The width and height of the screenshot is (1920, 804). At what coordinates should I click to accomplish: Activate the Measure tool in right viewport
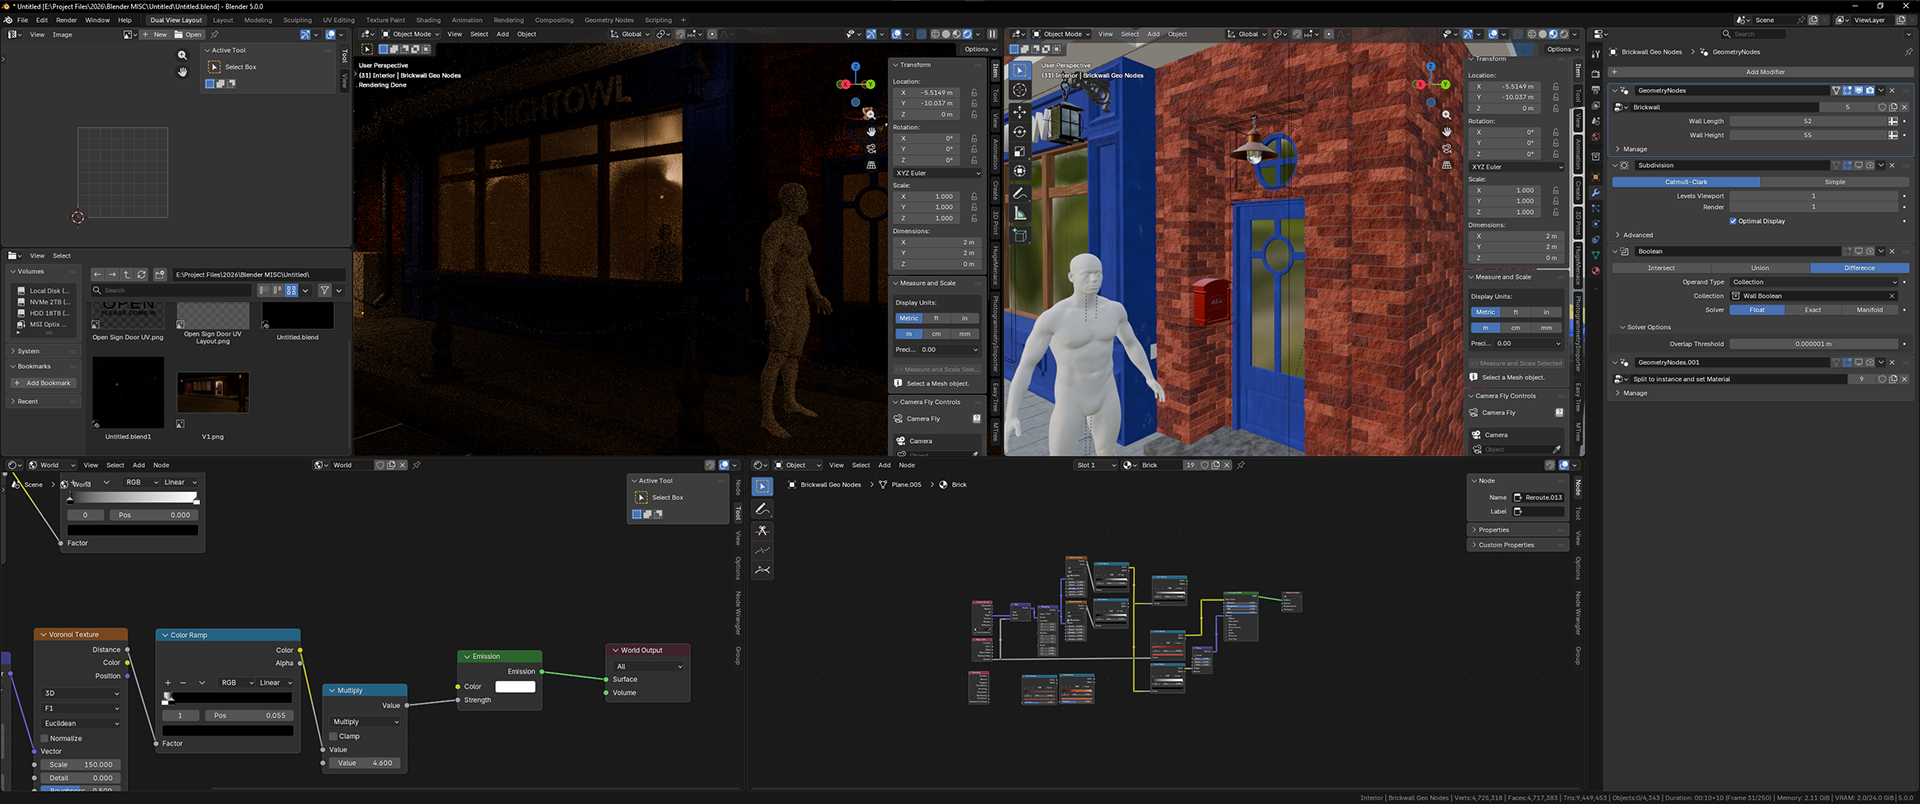pyautogui.click(x=1019, y=213)
